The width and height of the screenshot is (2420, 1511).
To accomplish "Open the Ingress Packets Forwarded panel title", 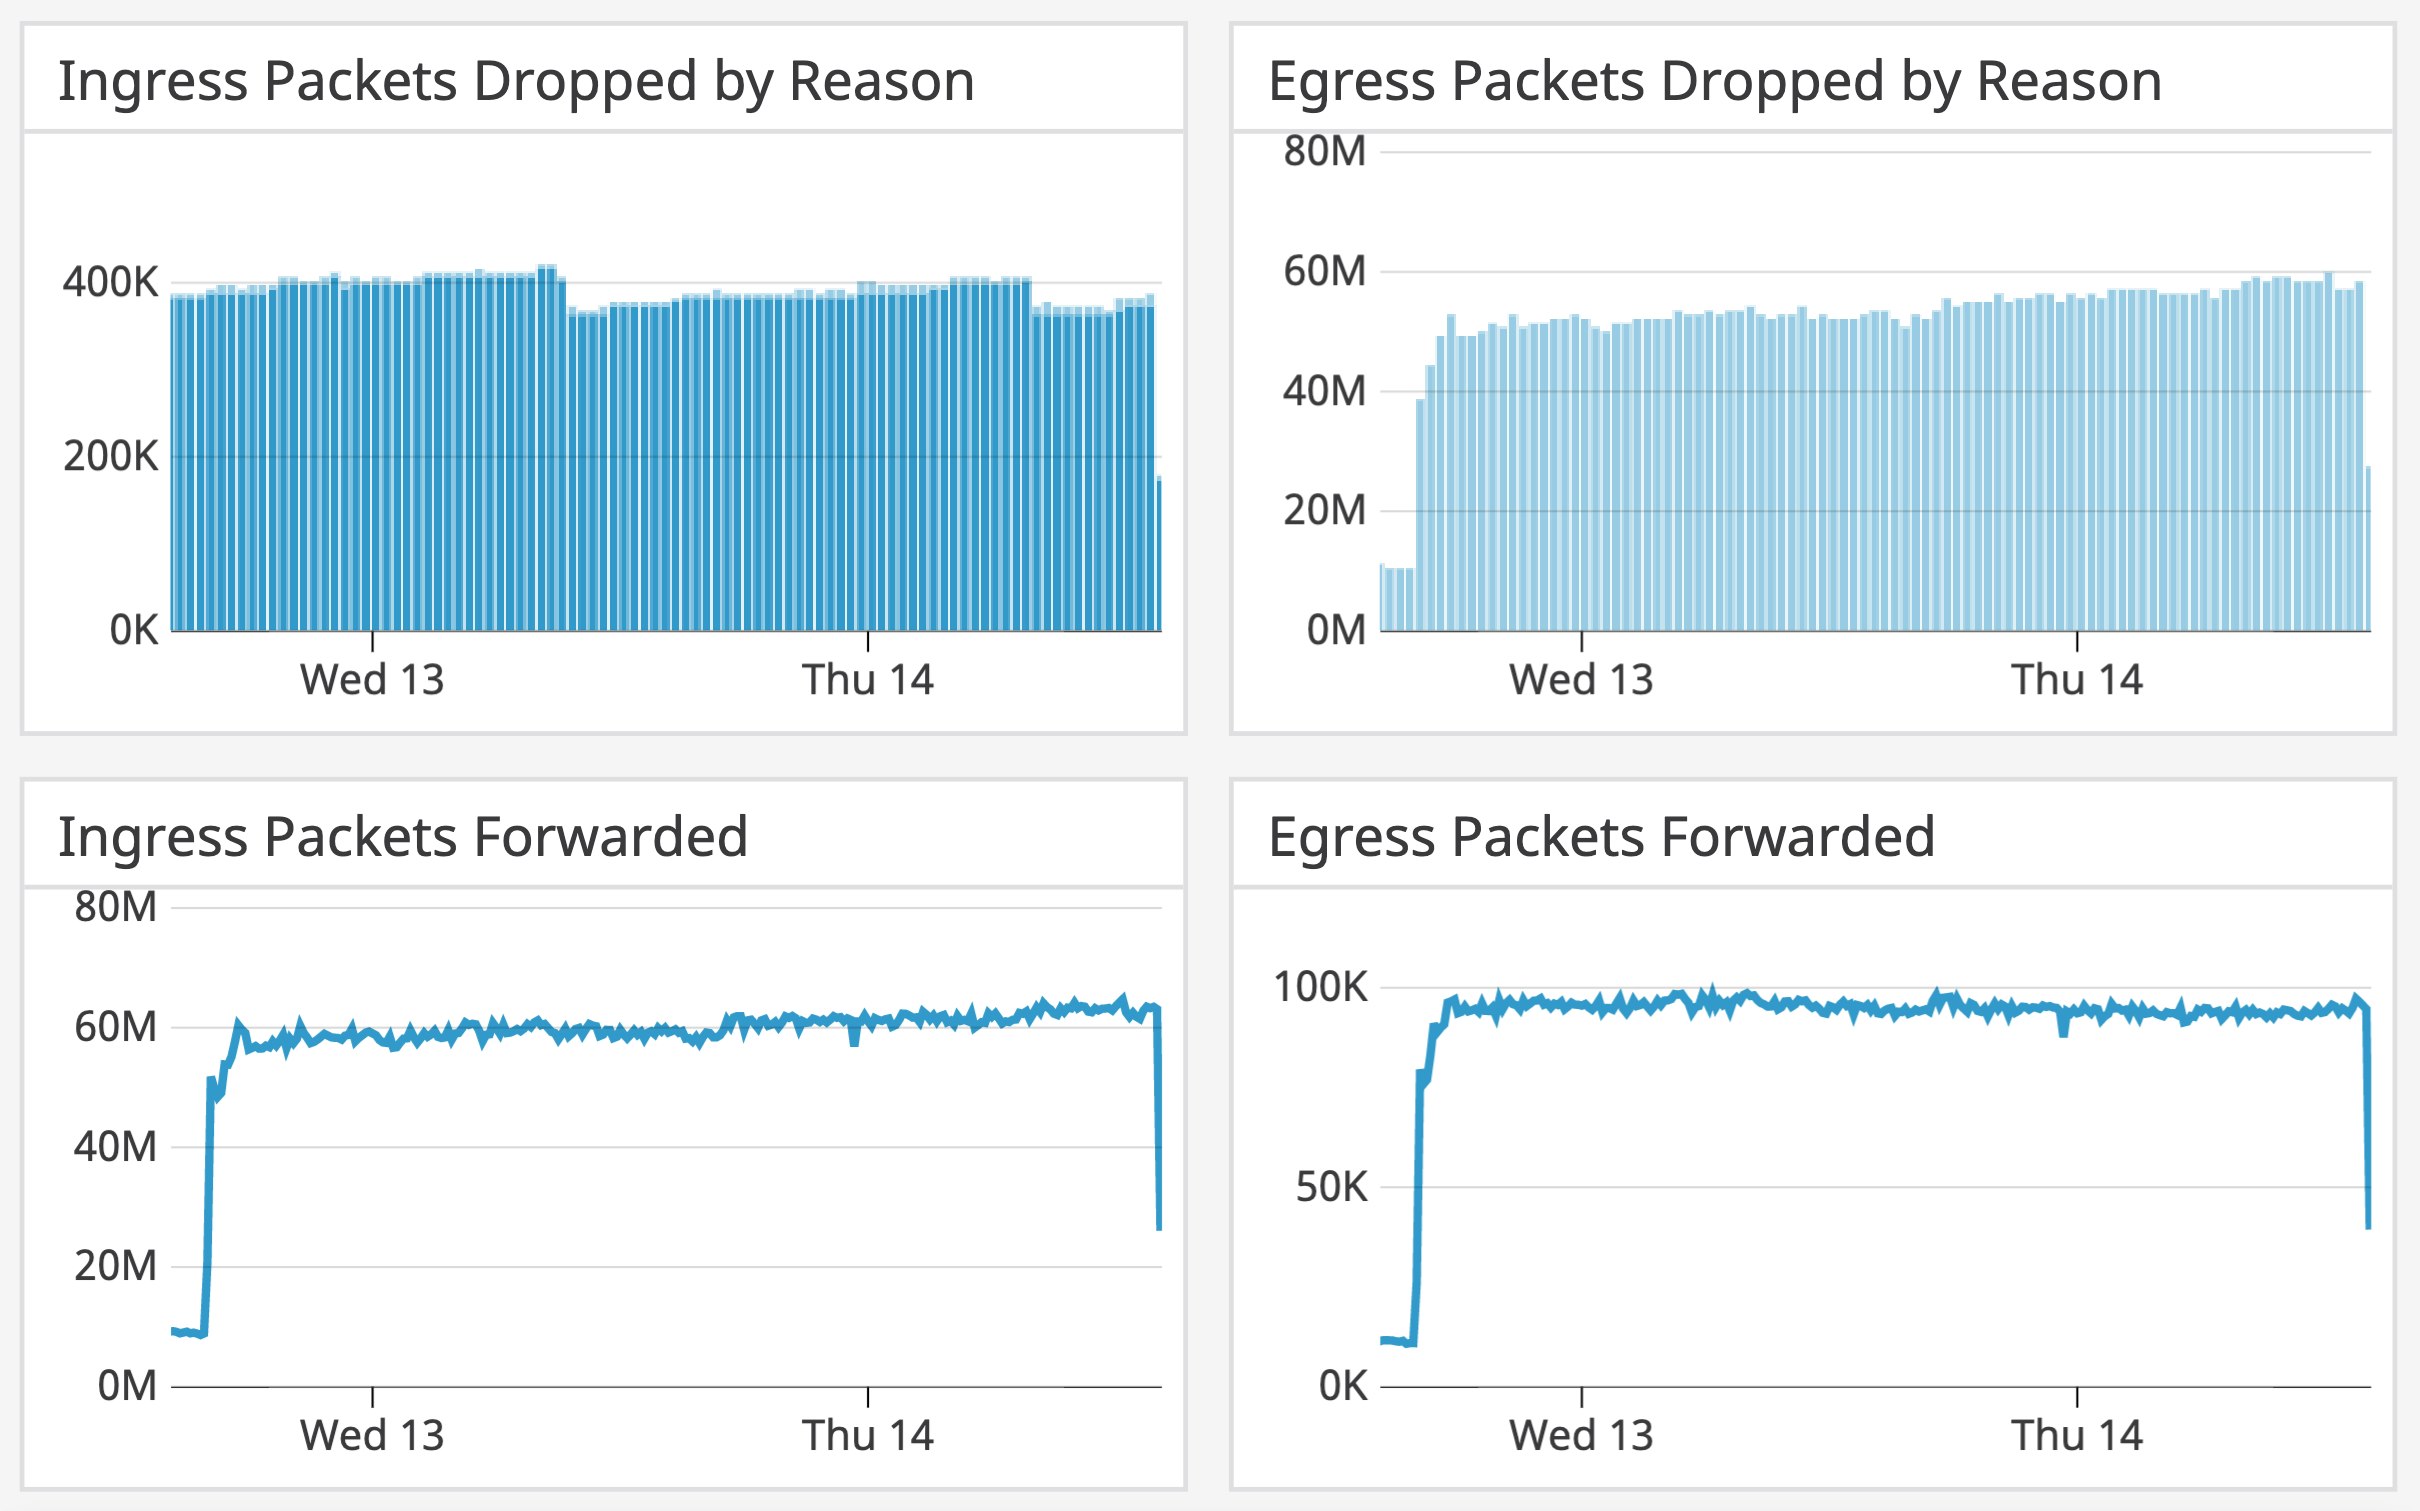I will click(x=403, y=837).
